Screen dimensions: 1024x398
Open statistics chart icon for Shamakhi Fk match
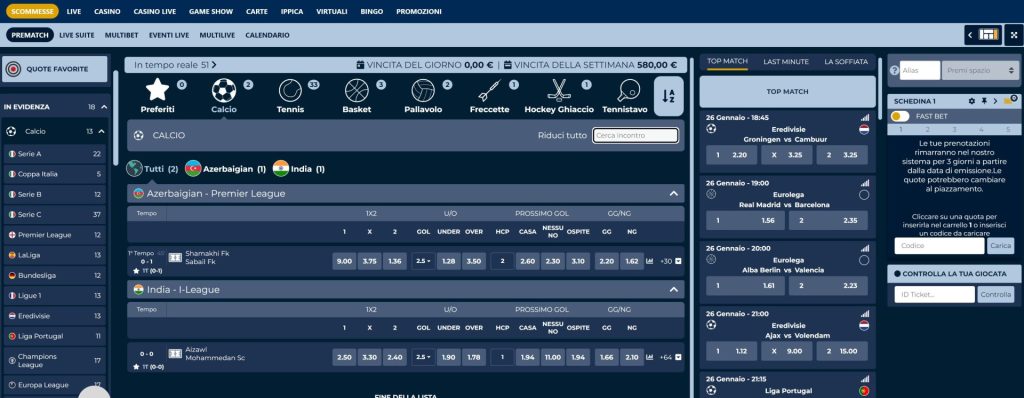pos(649,261)
